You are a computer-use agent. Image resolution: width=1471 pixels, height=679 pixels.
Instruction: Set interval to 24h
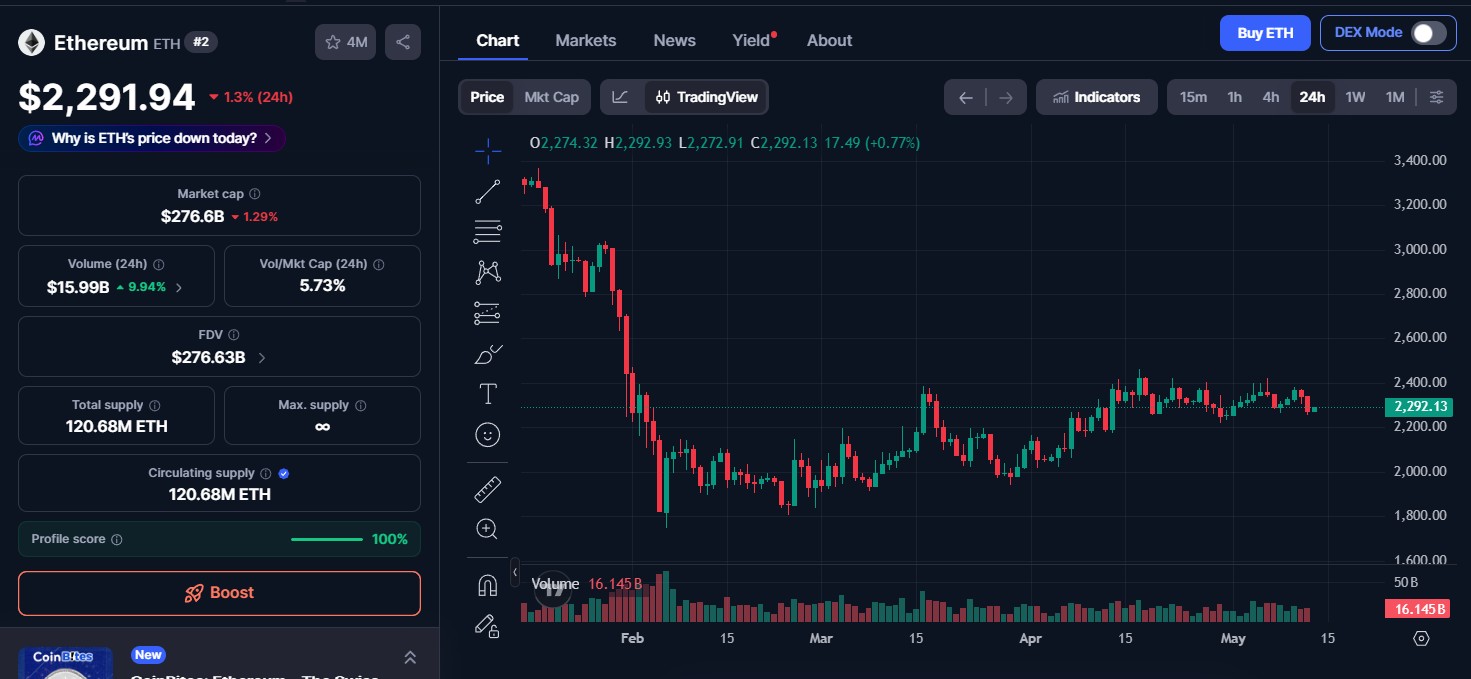1312,97
